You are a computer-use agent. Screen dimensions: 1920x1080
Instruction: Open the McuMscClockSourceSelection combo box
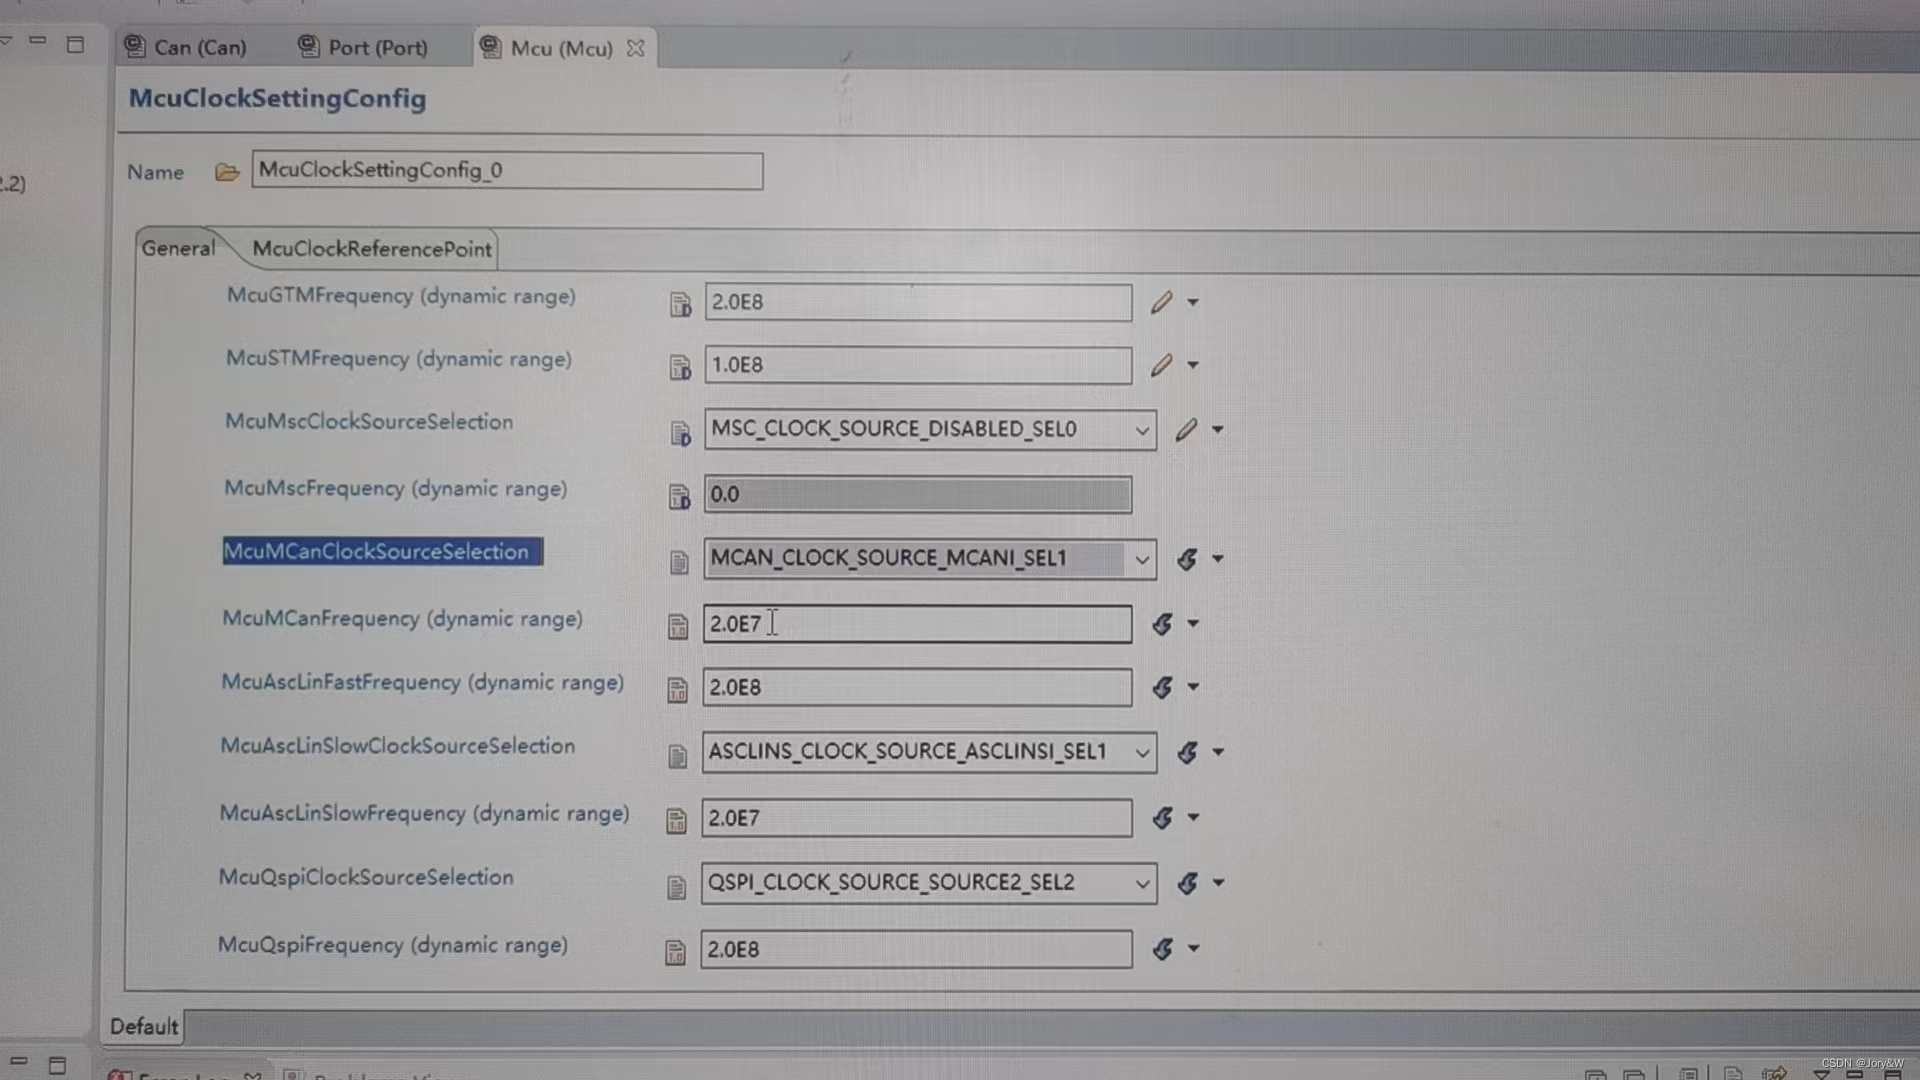1141,431
